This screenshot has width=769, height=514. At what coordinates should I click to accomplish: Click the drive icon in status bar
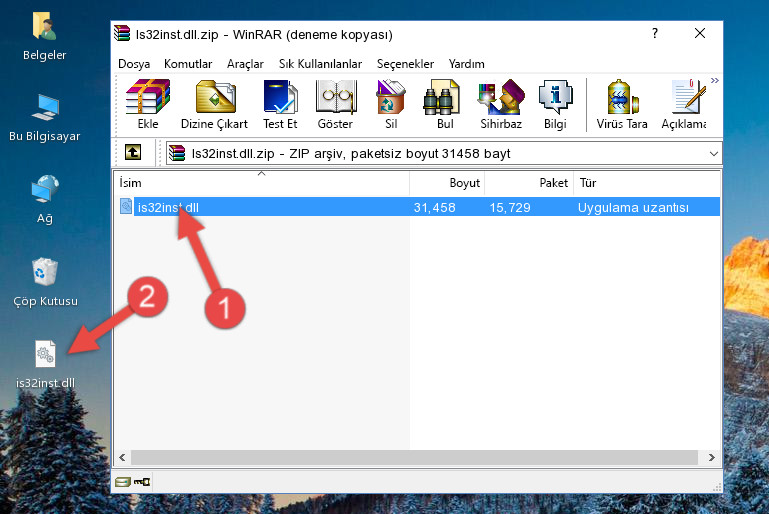[123, 482]
